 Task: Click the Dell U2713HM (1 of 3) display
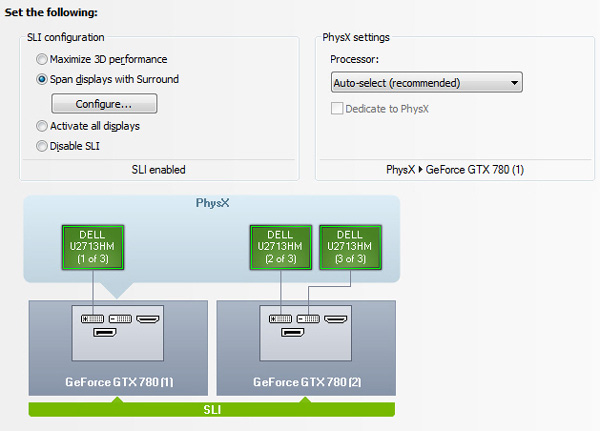click(92, 247)
